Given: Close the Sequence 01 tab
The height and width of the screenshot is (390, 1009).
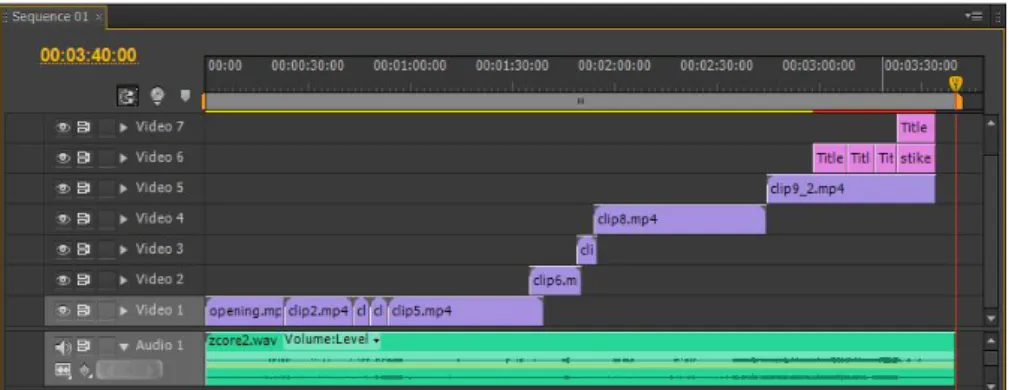Looking at the screenshot, I should tap(98, 17).
